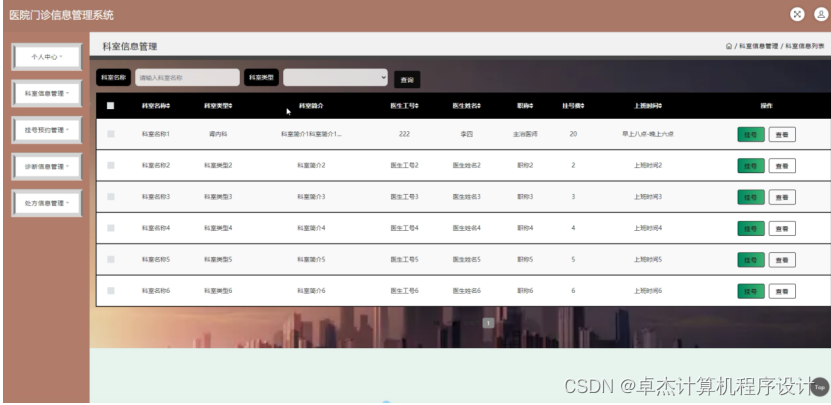Click the 医生工号5 cell

404,259
